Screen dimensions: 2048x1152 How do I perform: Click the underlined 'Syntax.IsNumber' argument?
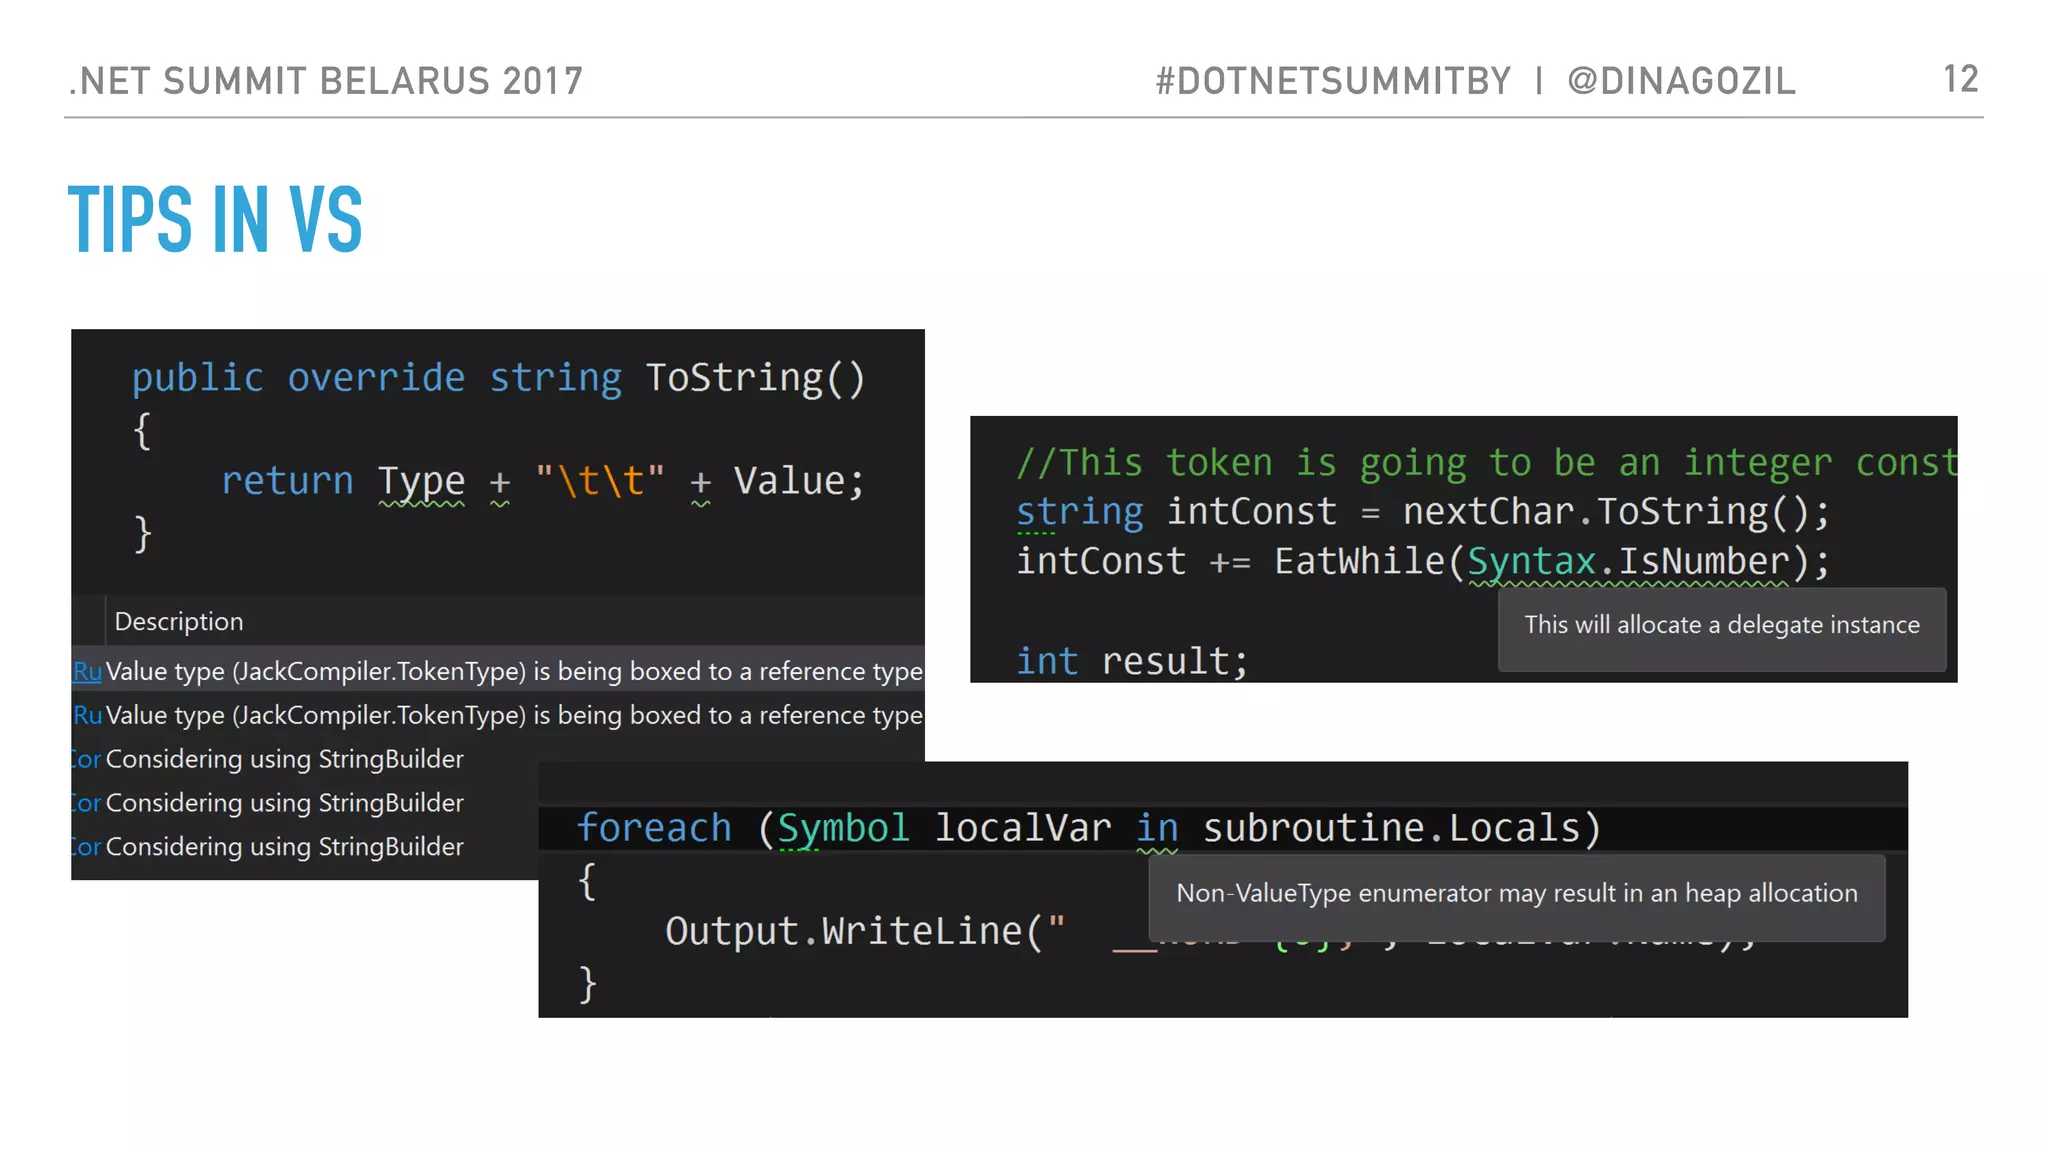1628,562
